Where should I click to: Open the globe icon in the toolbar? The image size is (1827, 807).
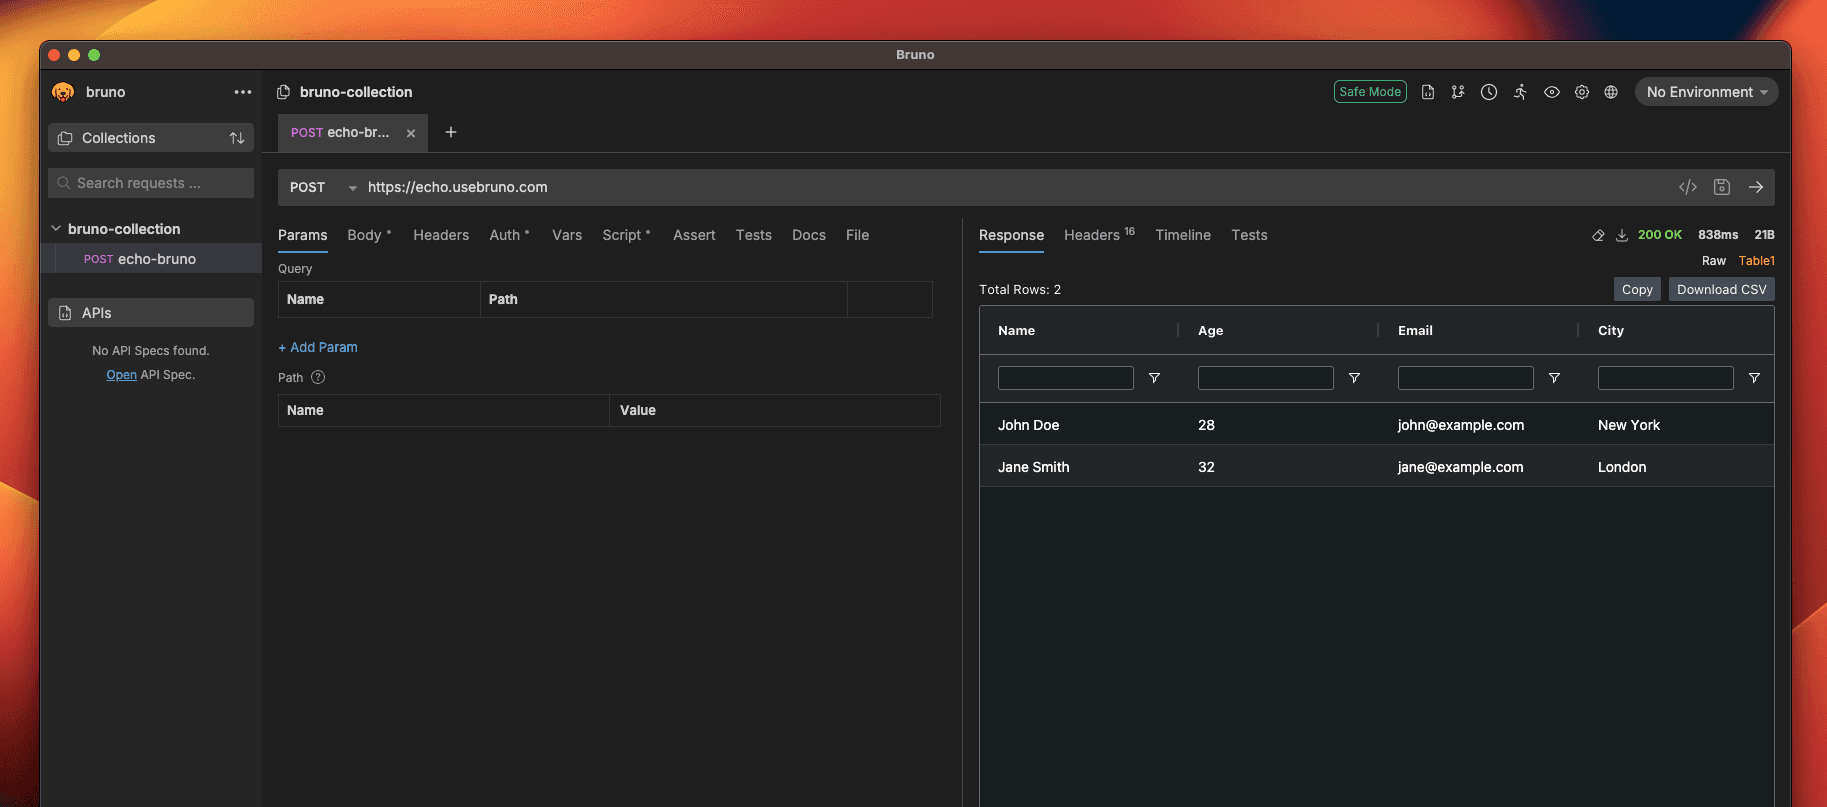pyautogui.click(x=1611, y=92)
